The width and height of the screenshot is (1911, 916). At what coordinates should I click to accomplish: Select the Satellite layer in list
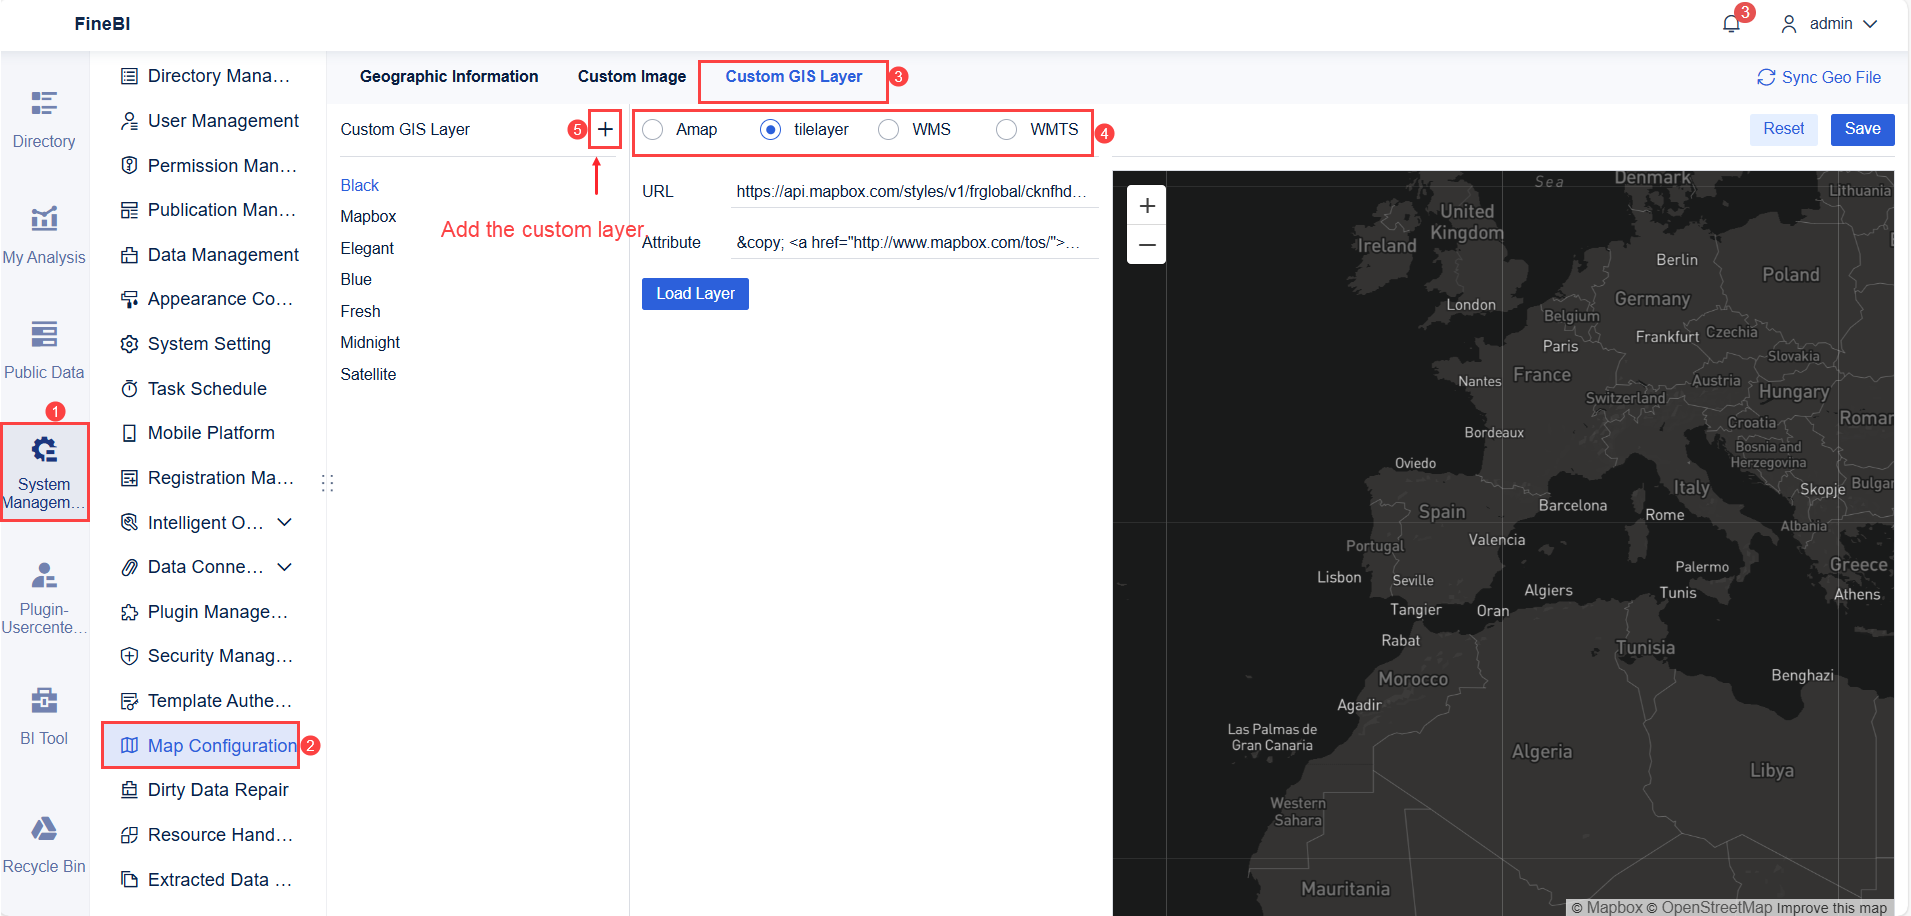tap(368, 374)
